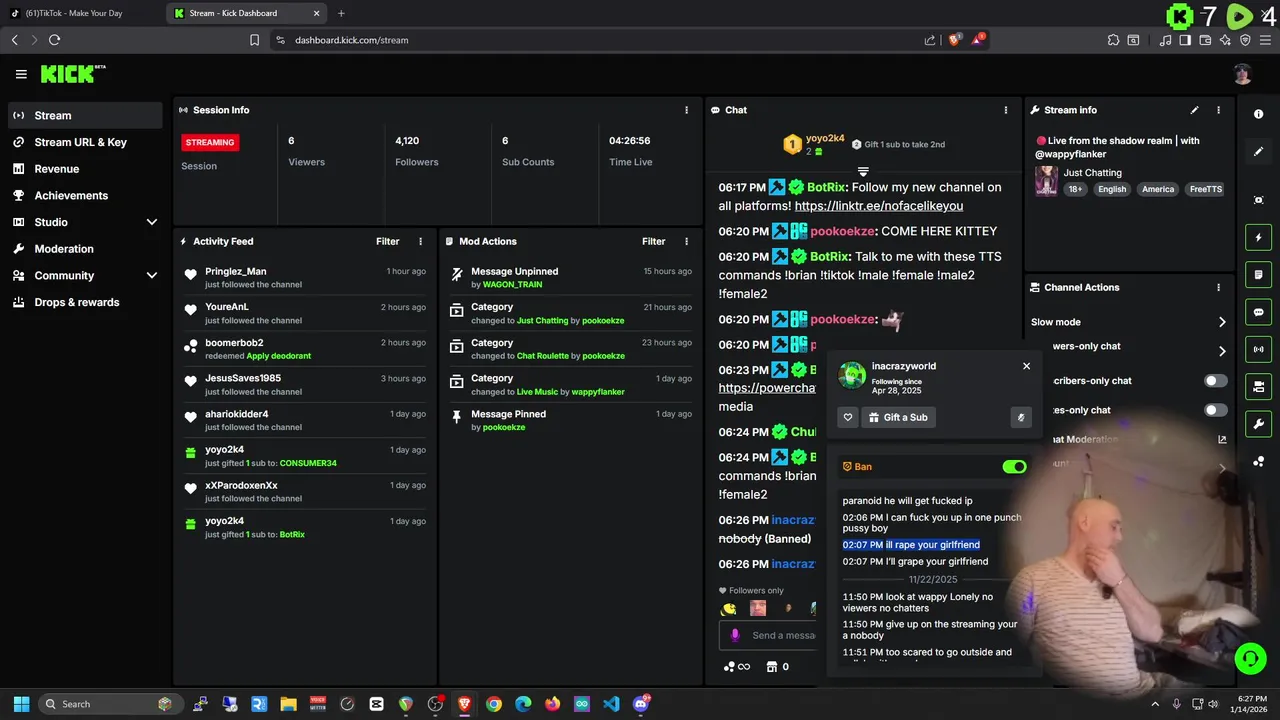Reload the browser page
This screenshot has height=720, width=1280.
[54, 40]
